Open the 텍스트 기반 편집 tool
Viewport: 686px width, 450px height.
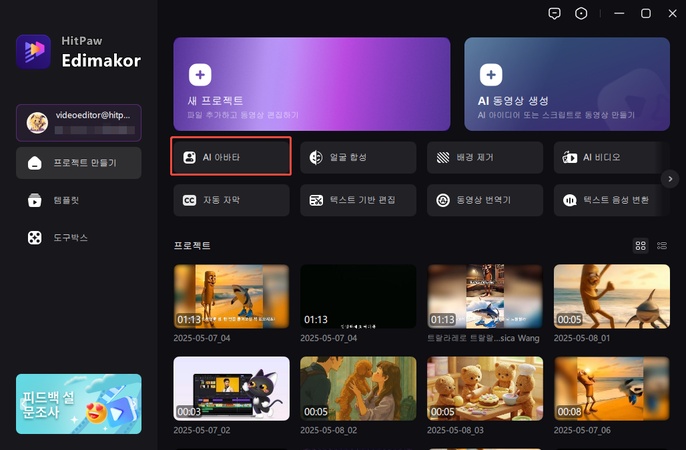click(358, 200)
